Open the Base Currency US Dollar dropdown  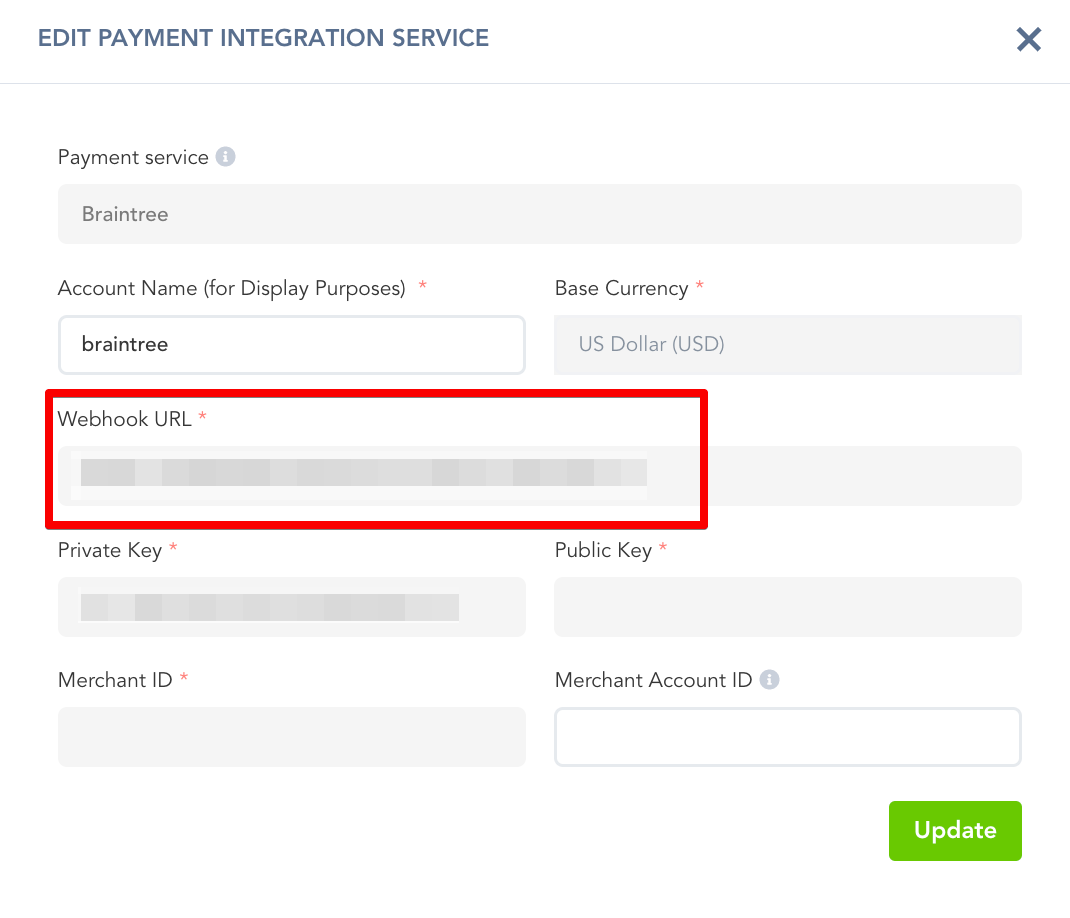(787, 345)
